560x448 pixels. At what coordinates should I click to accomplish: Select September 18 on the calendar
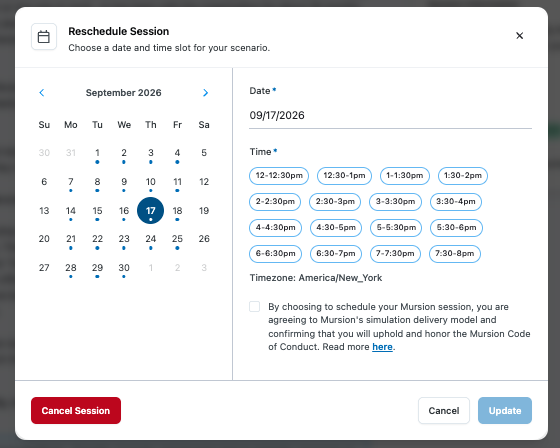point(178,211)
